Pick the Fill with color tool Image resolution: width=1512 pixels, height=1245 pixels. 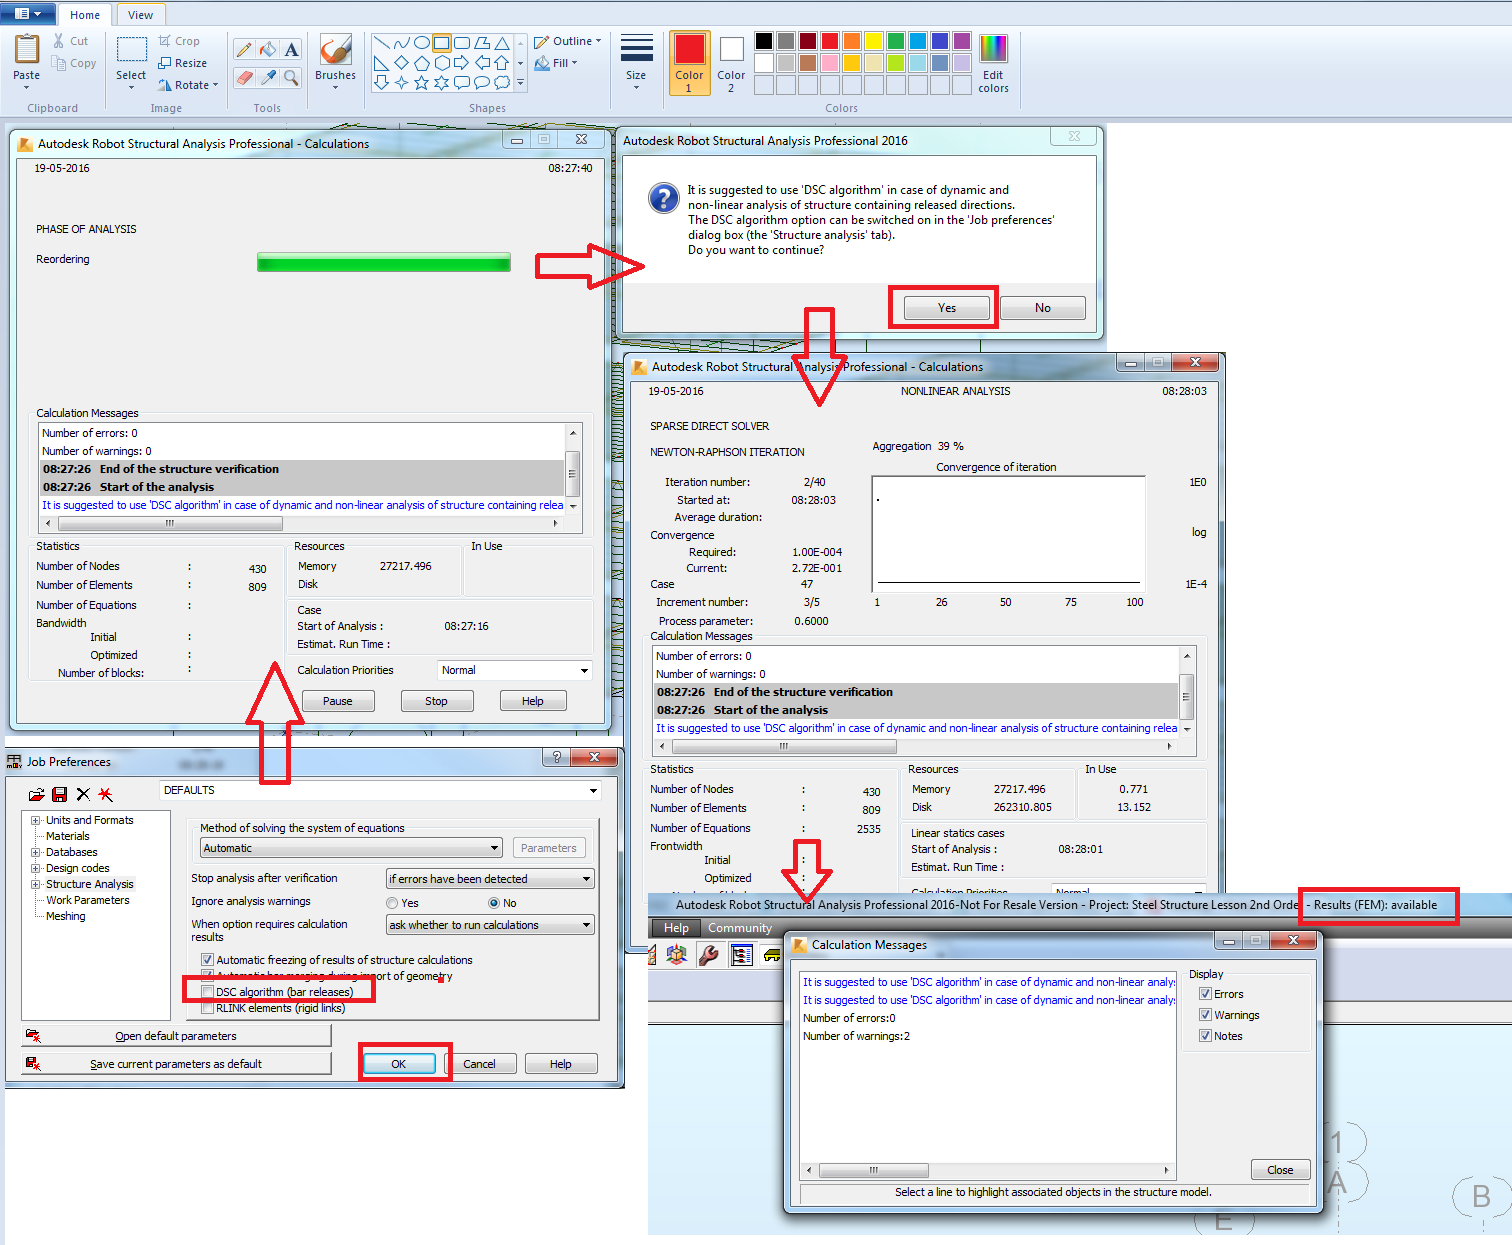267,48
